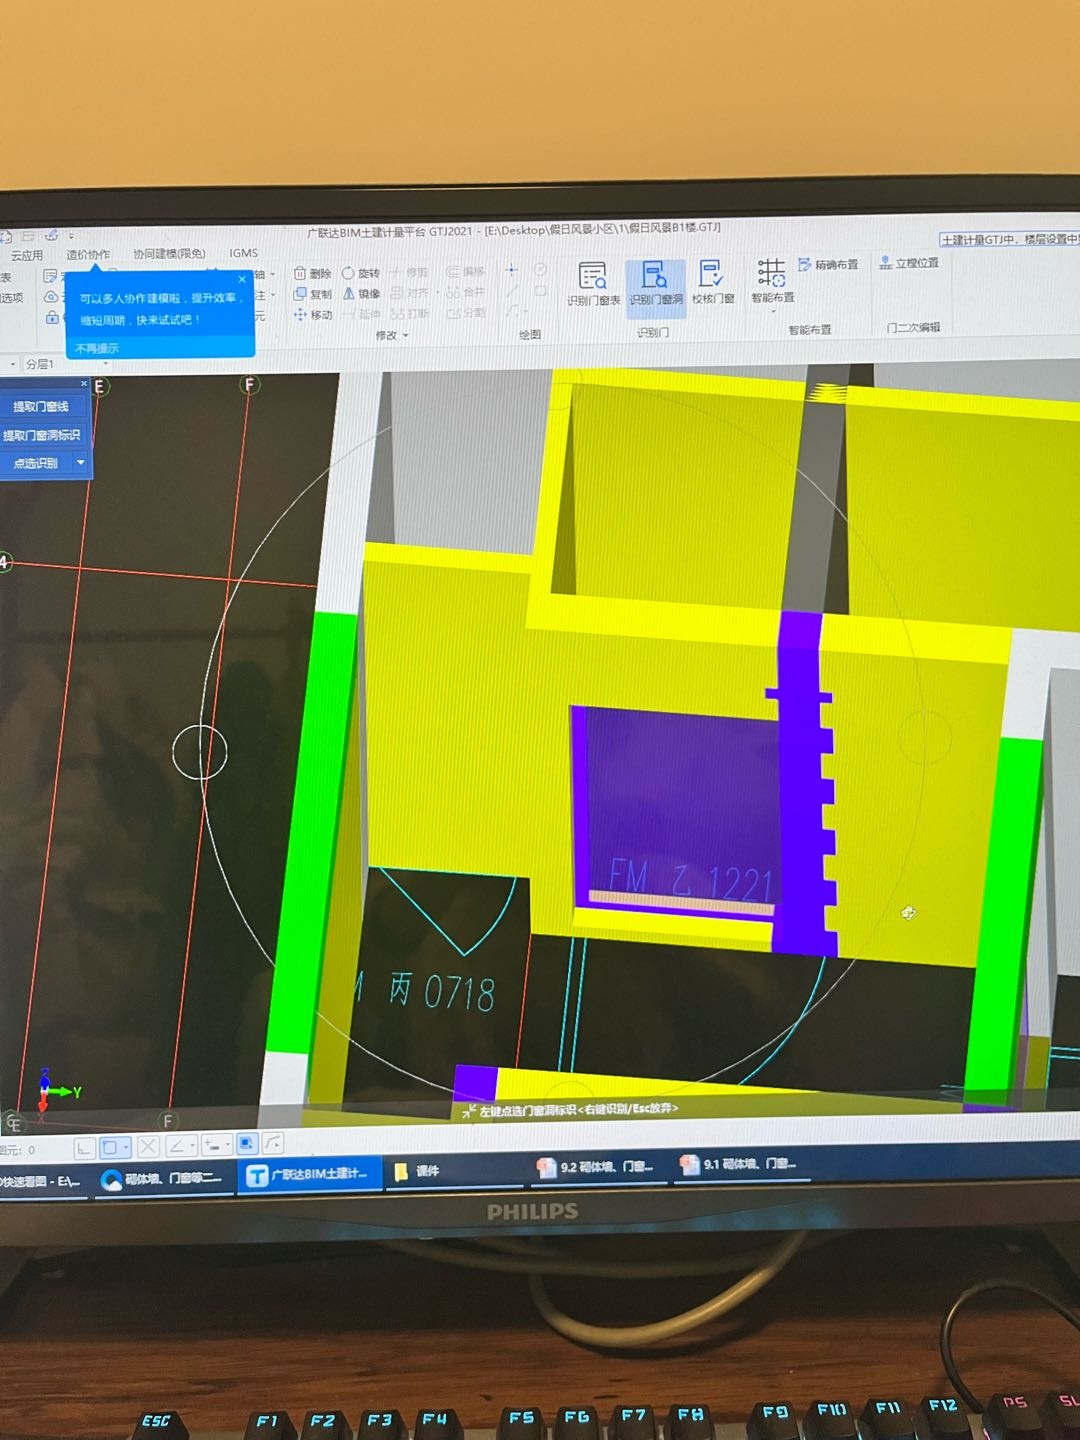This screenshot has height=1440, width=1080.
Task: Close the blue collaboration tip popup
Action: click(x=242, y=279)
